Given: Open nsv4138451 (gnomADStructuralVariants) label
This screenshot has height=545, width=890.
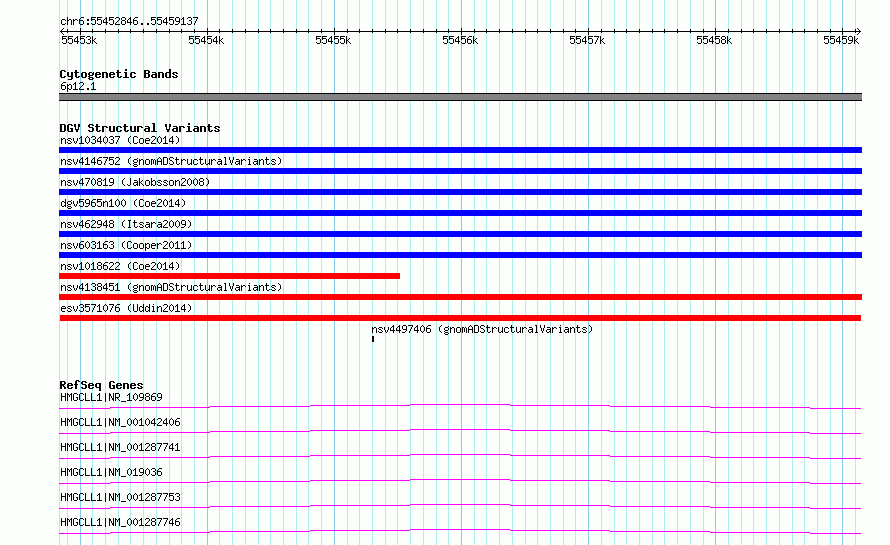Looking at the screenshot, I should (x=171, y=287).
